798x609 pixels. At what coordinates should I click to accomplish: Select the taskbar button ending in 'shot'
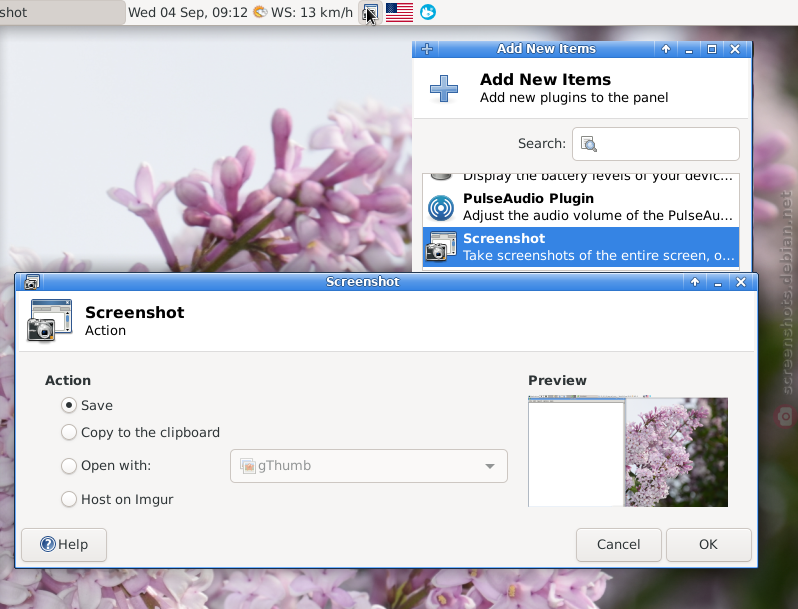click(62, 12)
